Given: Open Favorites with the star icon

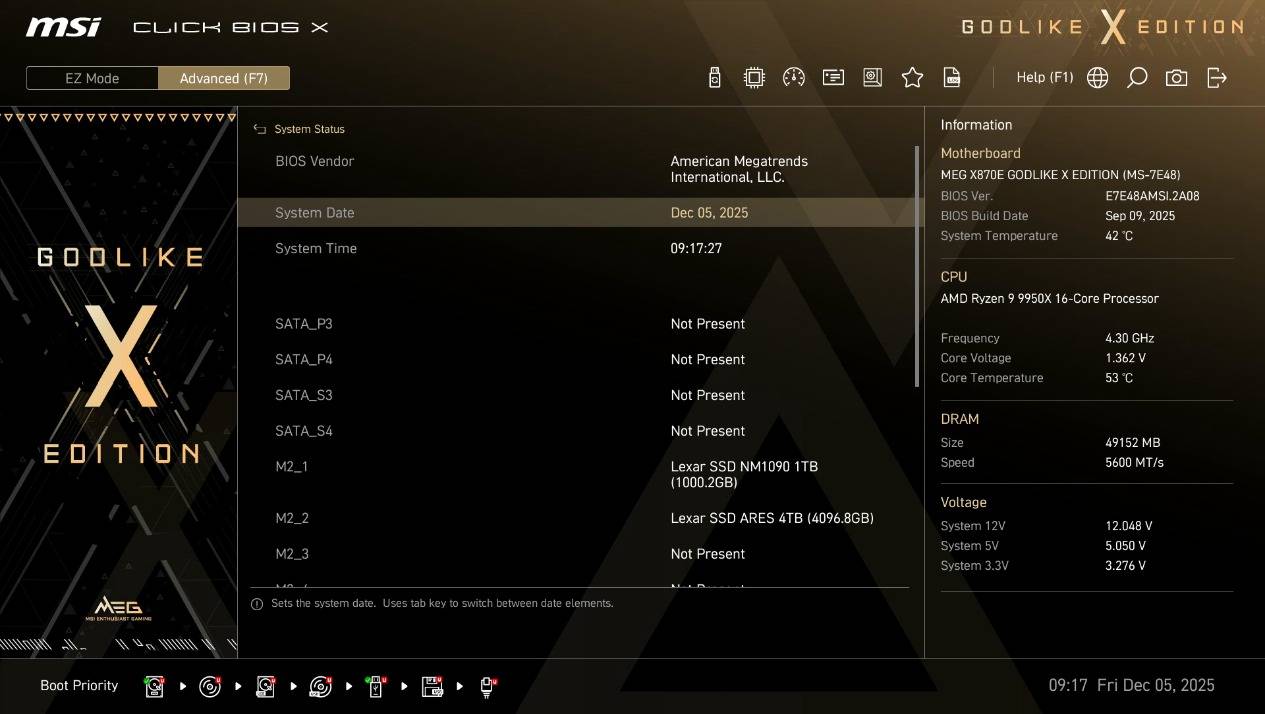Looking at the screenshot, I should click(x=912, y=78).
